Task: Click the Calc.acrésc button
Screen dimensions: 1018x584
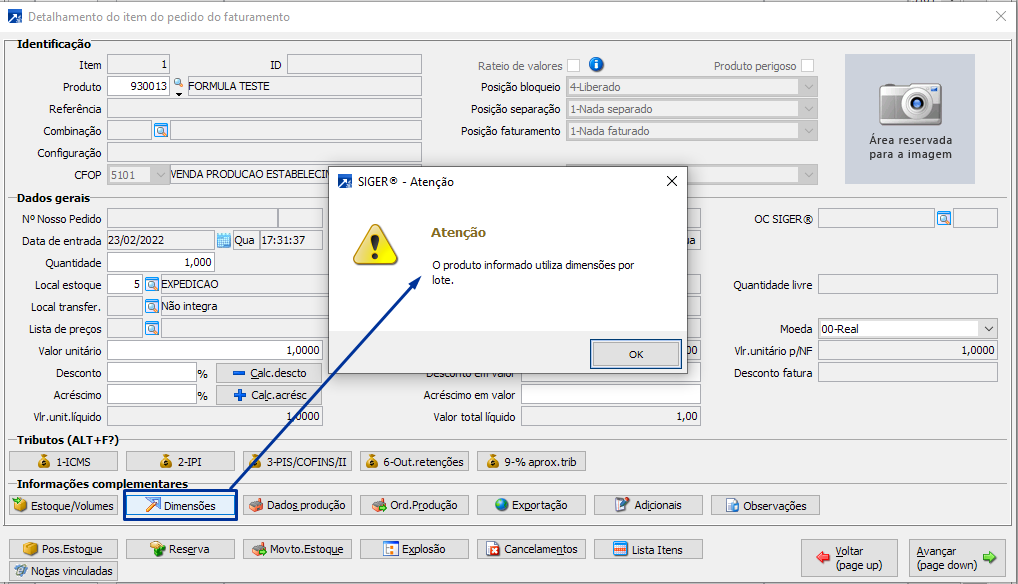Action: [x=269, y=395]
